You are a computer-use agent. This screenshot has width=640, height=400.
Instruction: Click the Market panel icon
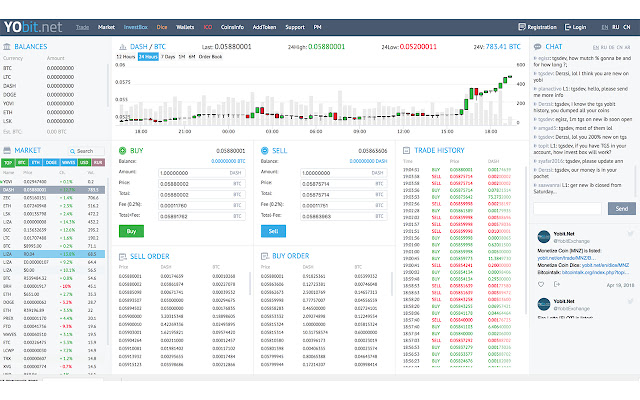[7, 150]
